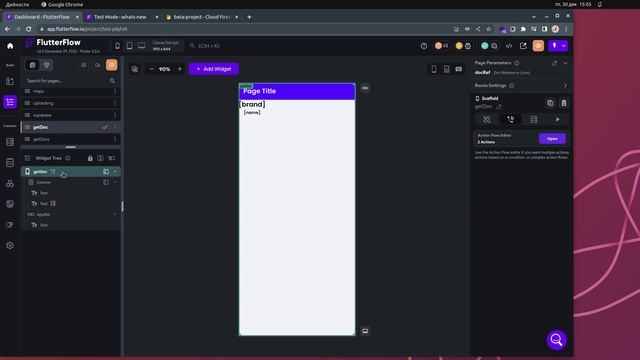The image size is (640, 360).
Task: Click the Route Settings info icon
Action: (x=512, y=85)
